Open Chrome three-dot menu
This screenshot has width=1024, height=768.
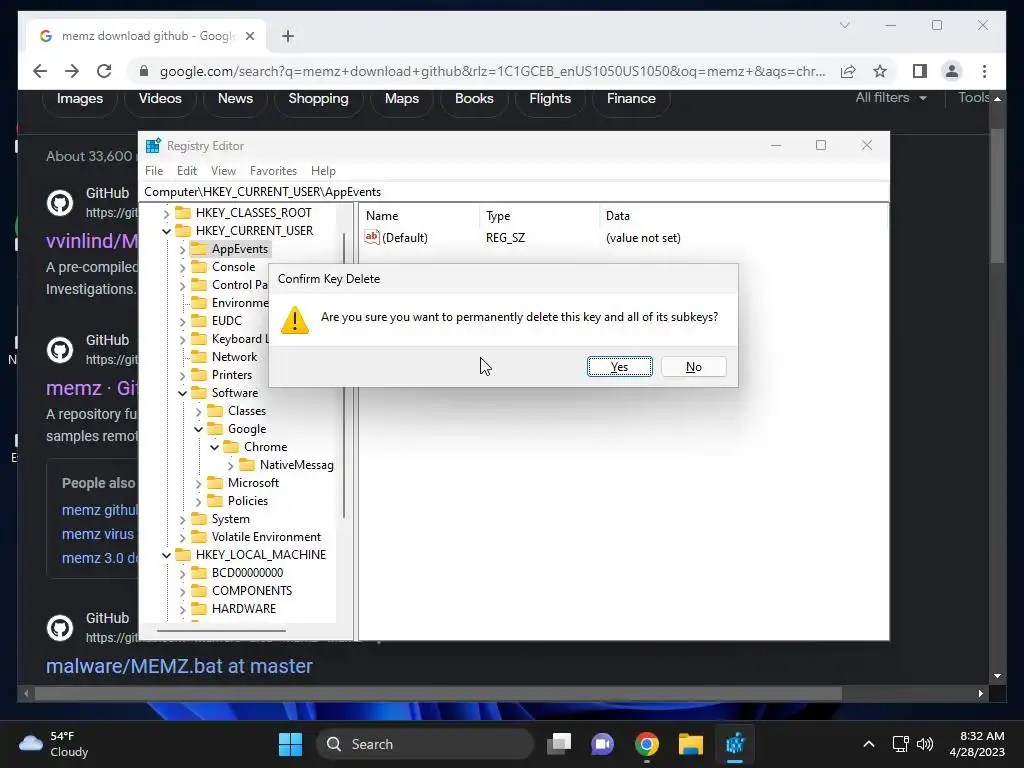pyautogui.click(x=984, y=71)
